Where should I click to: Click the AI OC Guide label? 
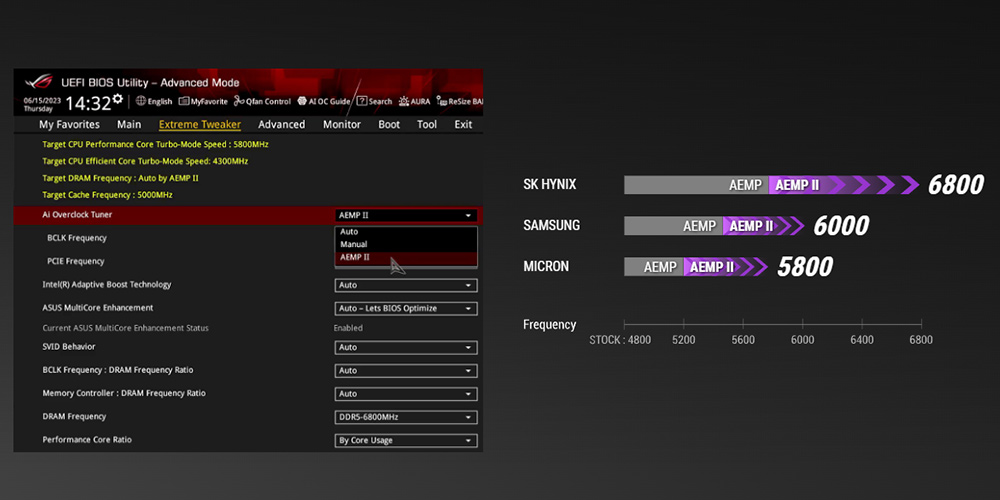329,101
